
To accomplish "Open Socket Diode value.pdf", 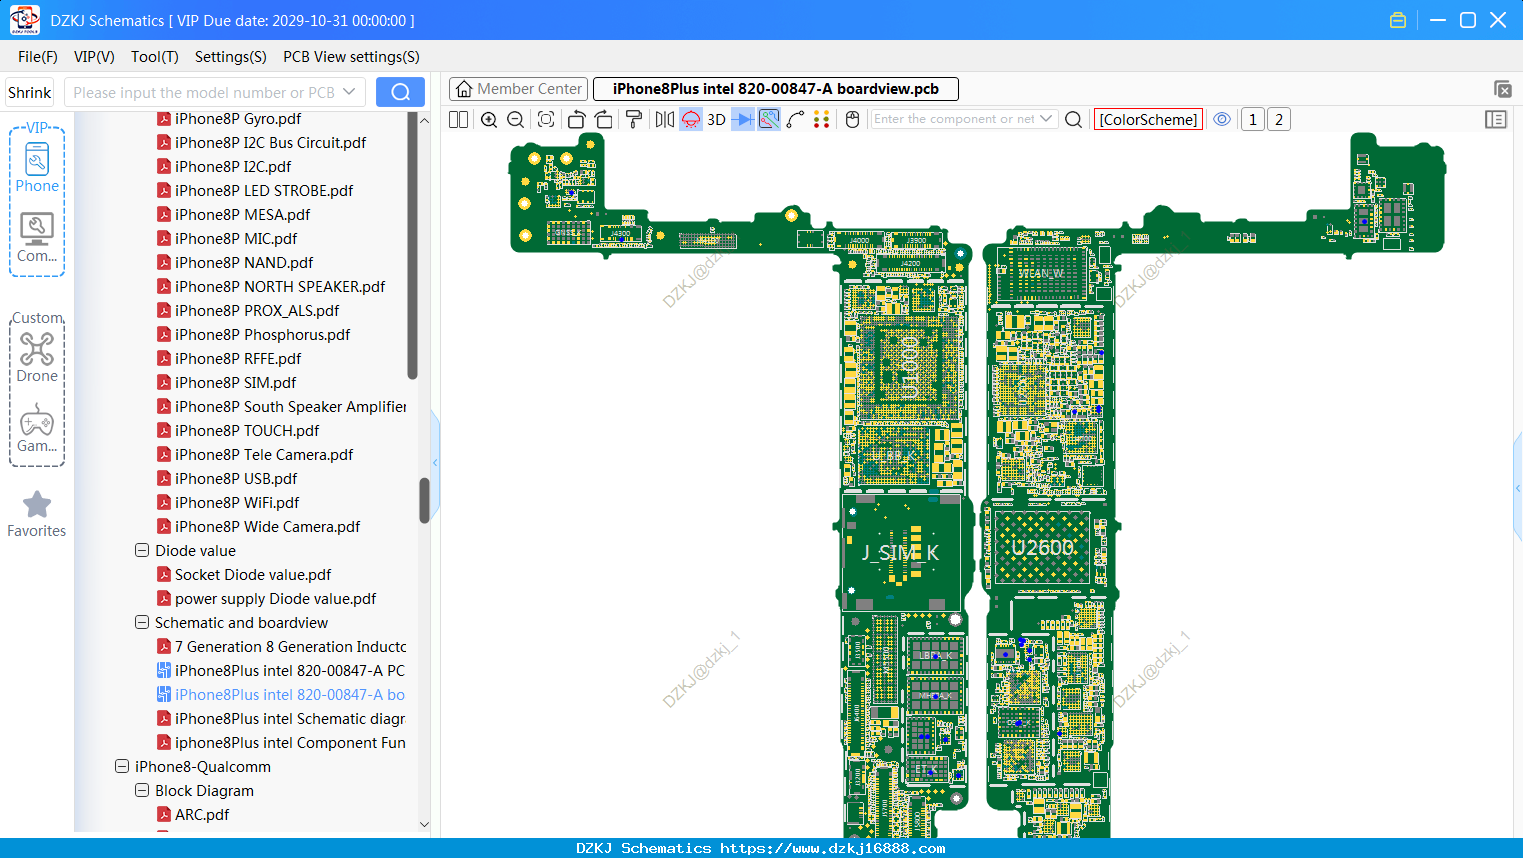I will (253, 575).
